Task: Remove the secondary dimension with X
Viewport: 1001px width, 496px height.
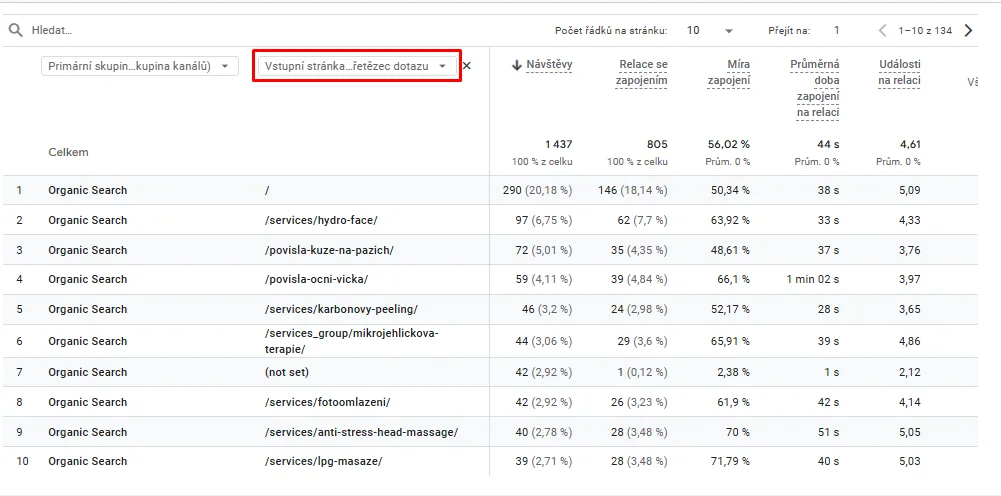Action: point(467,65)
